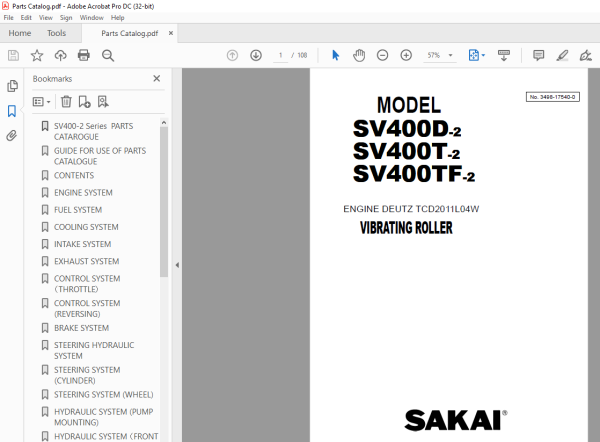Click the upload to cloud icon
The height and width of the screenshot is (442, 600).
tap(60, 55)
